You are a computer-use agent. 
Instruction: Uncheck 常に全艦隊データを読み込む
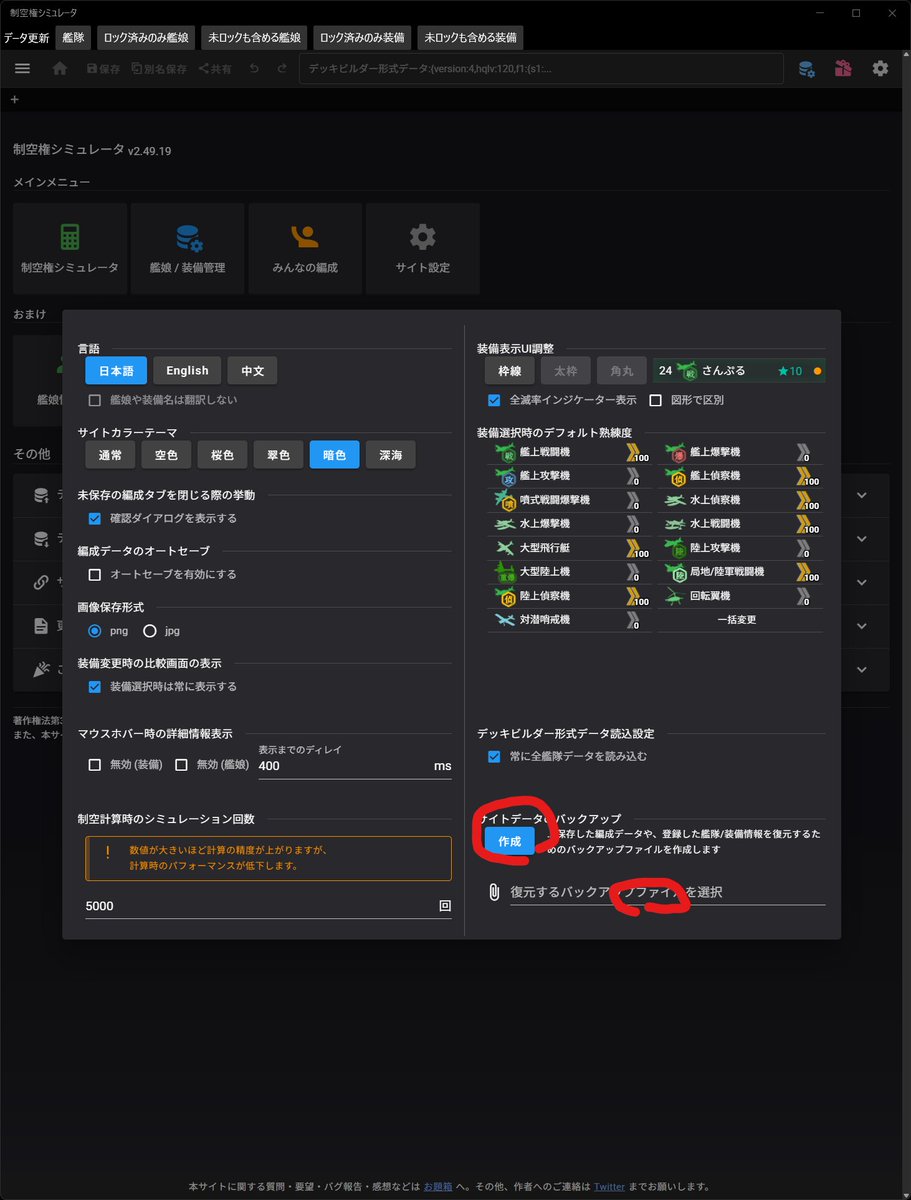pos(494,757)
